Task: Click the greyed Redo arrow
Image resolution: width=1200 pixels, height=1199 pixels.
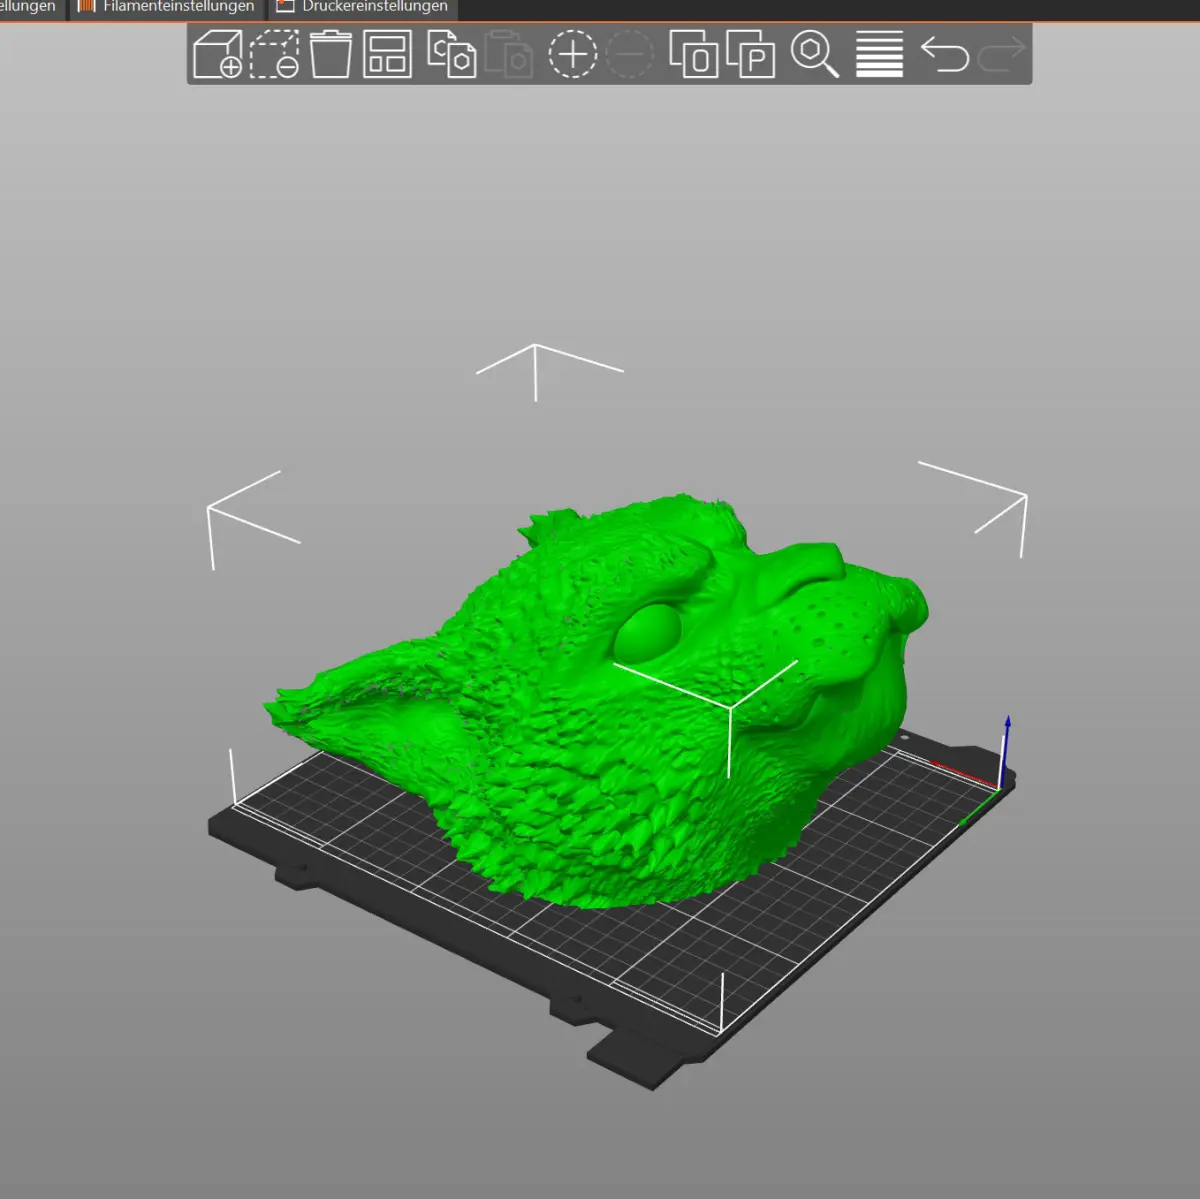Action: coord(1002,54)
